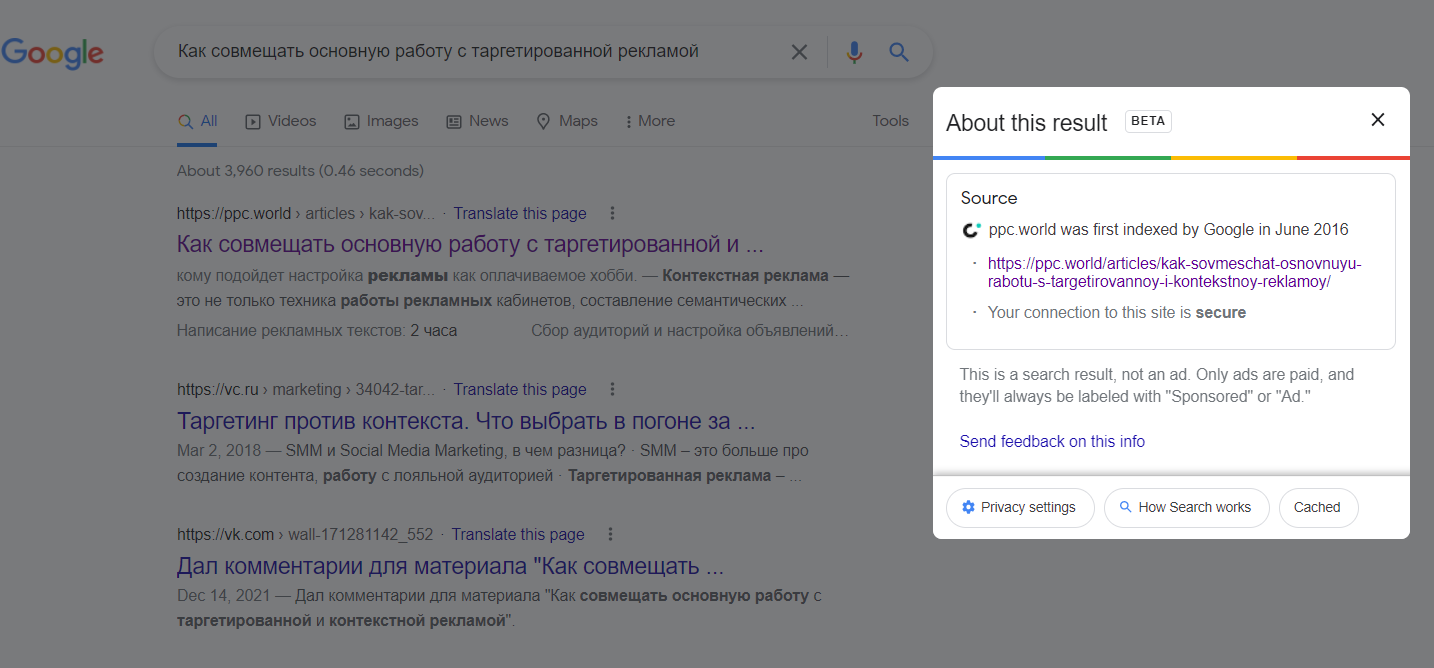Close the About this result panel
The width and height of the screenshot is (1434, 668).
click(x=1377, y=120)
